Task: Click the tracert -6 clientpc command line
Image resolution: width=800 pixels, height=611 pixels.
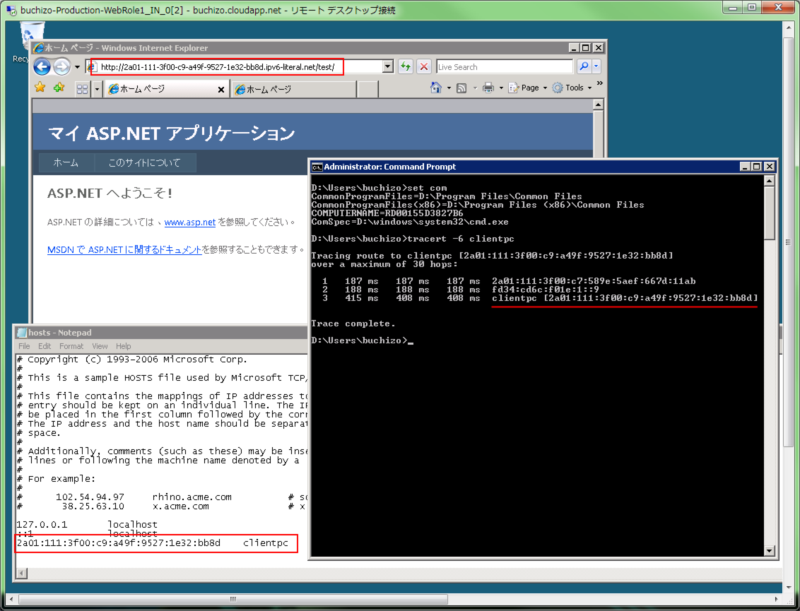Action: coord(413,239)
